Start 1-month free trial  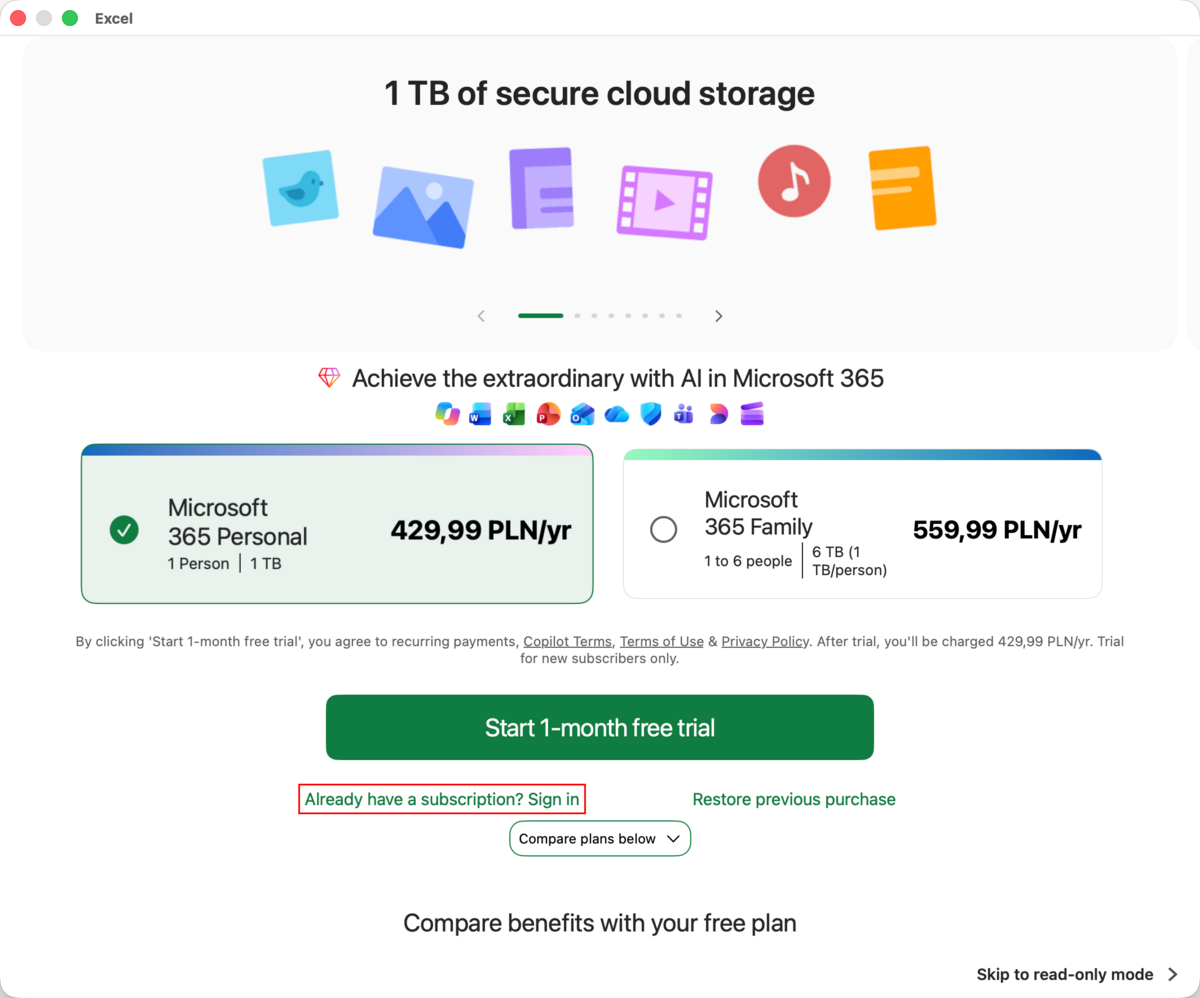coord(600,727)
